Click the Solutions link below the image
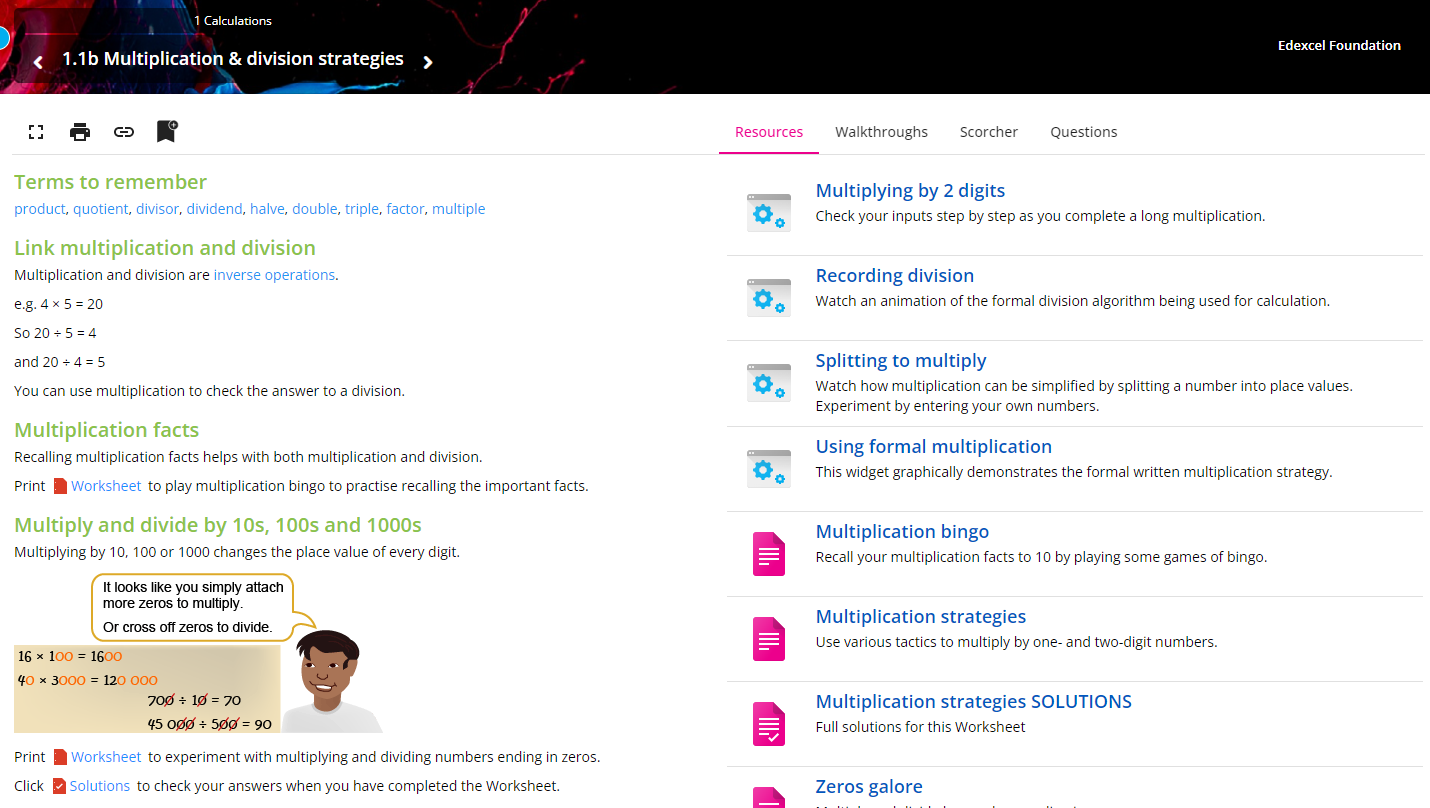 point(99,786)
